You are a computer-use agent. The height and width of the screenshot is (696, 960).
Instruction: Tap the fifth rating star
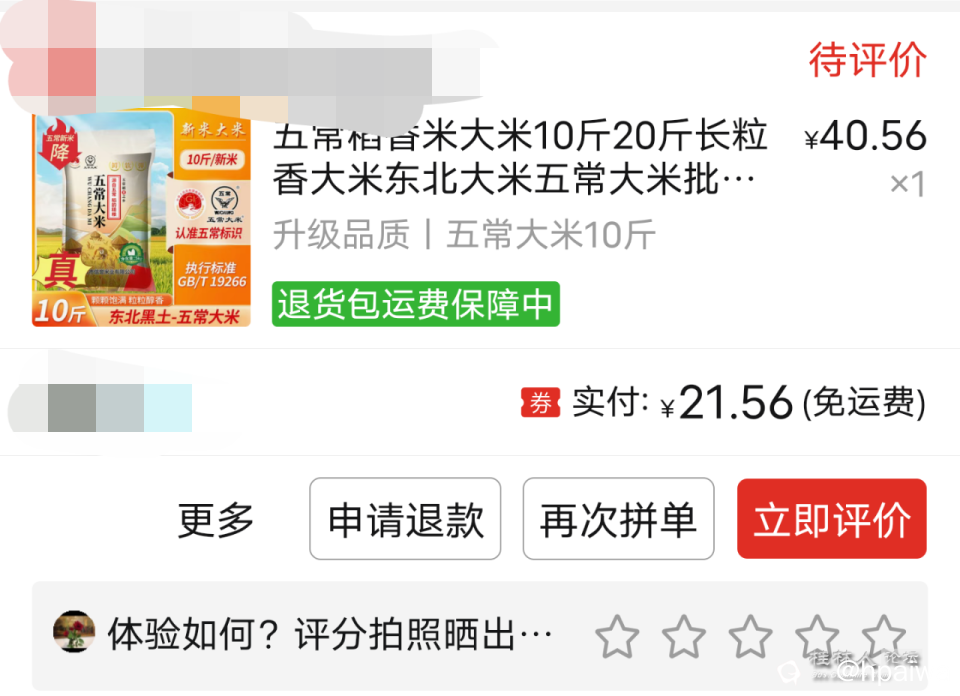click(x=884, y=636)
